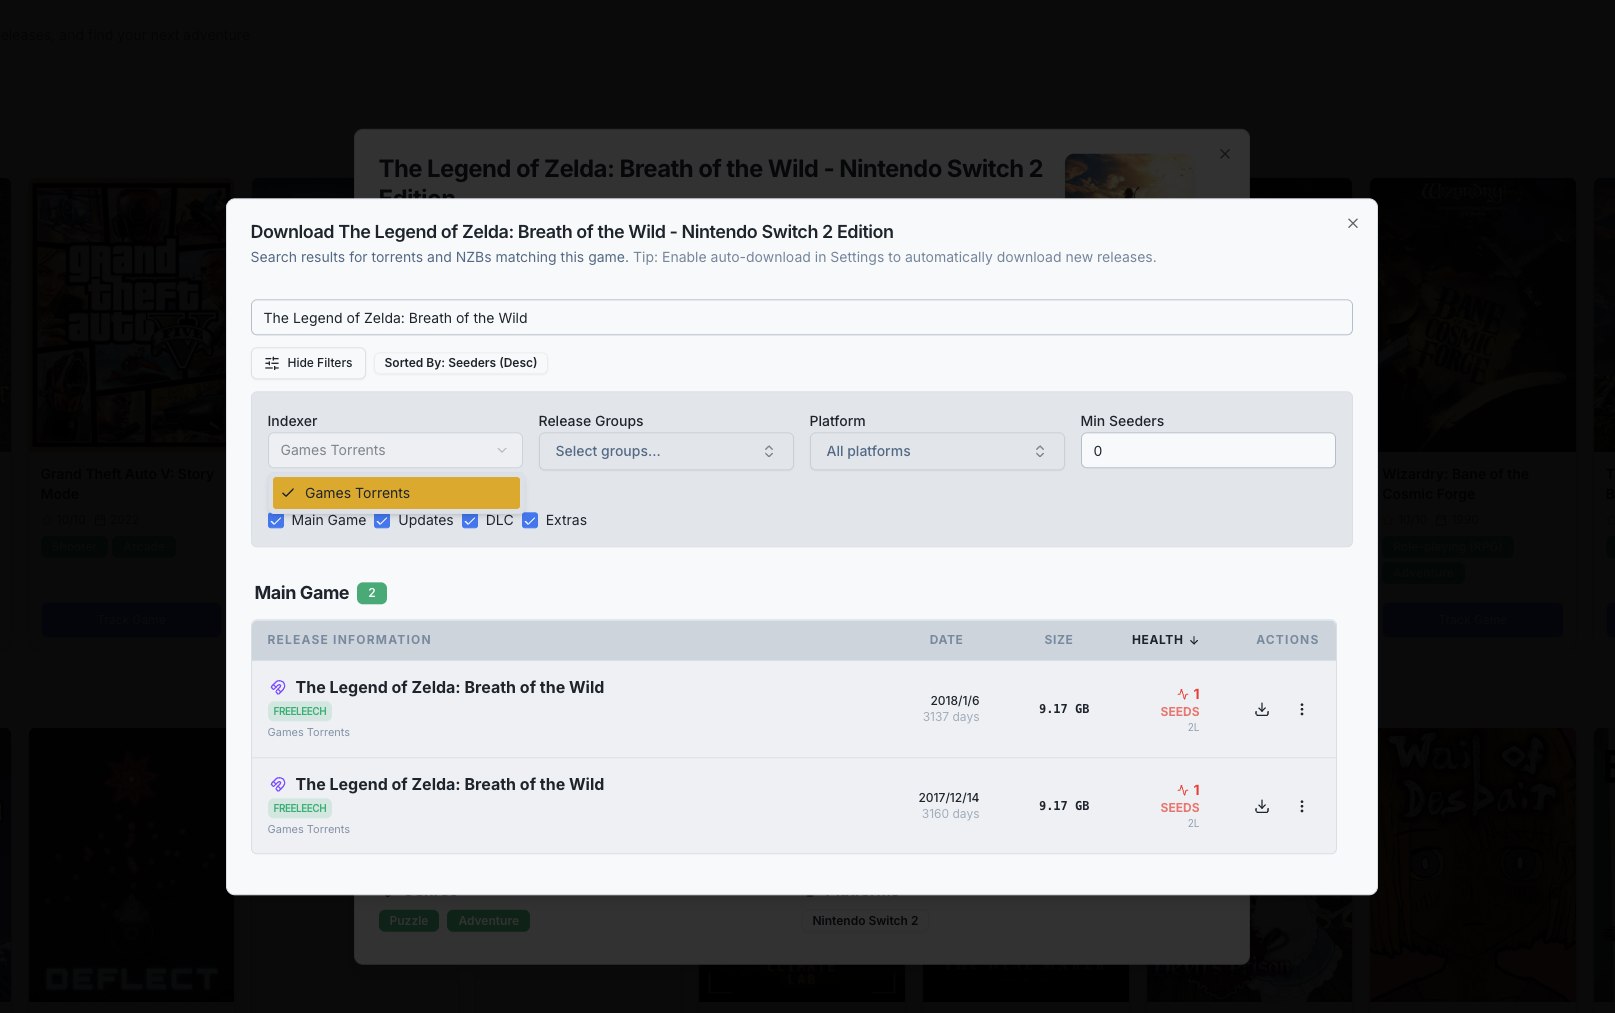The width and height of the screenshot is (1615, 1013).
Task: Click the Date column header
Action: point(946,640)
